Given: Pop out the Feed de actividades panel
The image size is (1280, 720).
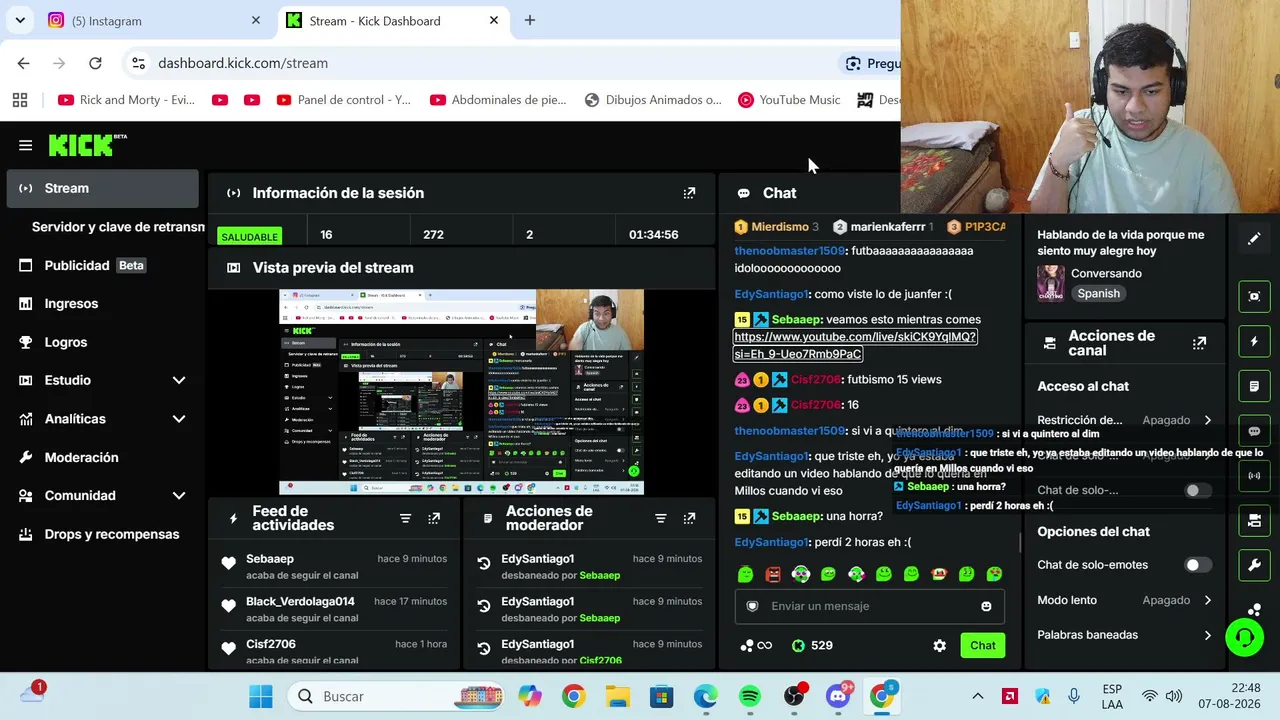Looking at the screenshot, I should (x=434, y=518).
